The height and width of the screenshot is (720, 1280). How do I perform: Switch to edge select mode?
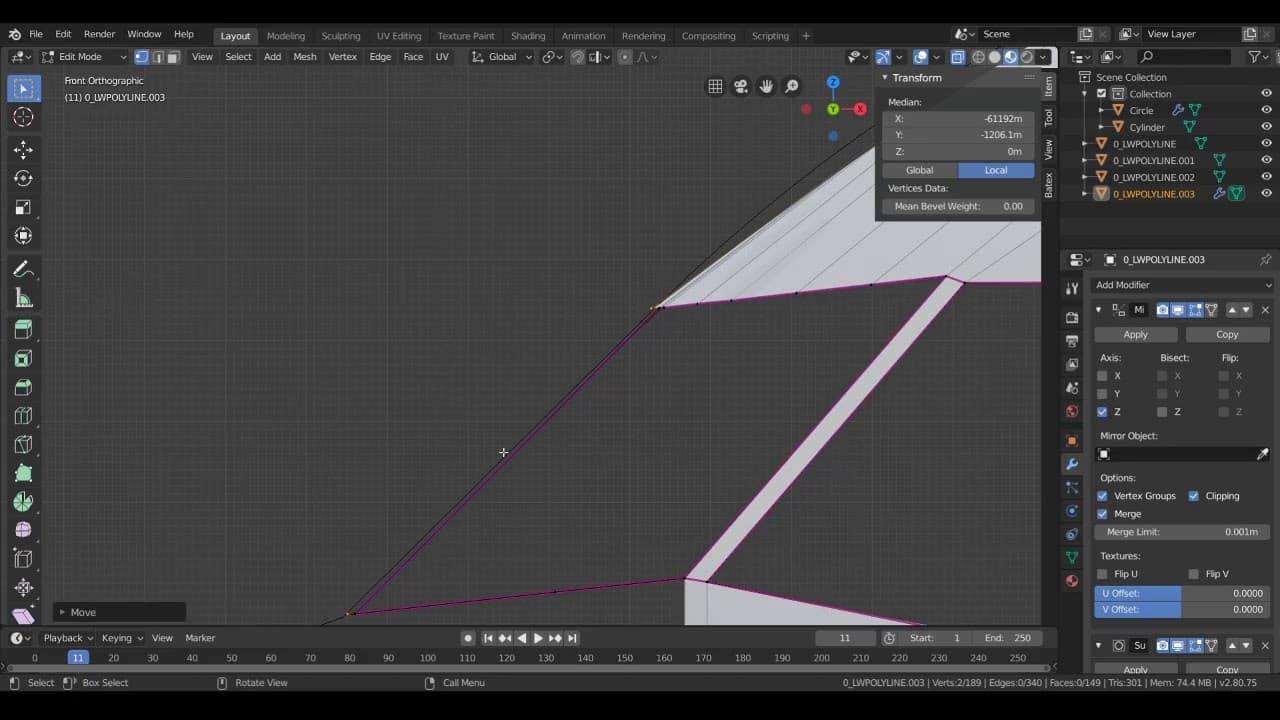tap(157, 57)
